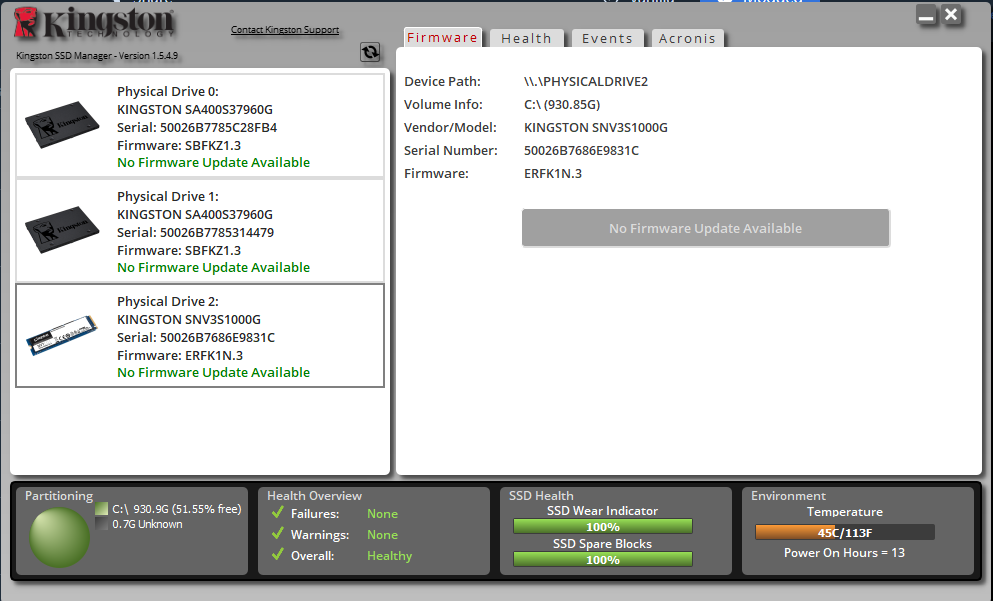Click the 'SSD Wear Indicator' label

[602, 510]
